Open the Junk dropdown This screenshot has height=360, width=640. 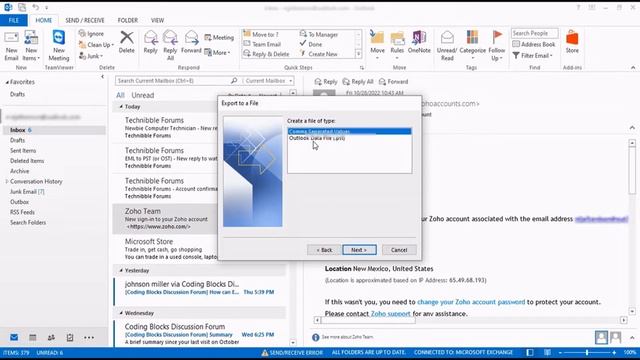(91, 56)
